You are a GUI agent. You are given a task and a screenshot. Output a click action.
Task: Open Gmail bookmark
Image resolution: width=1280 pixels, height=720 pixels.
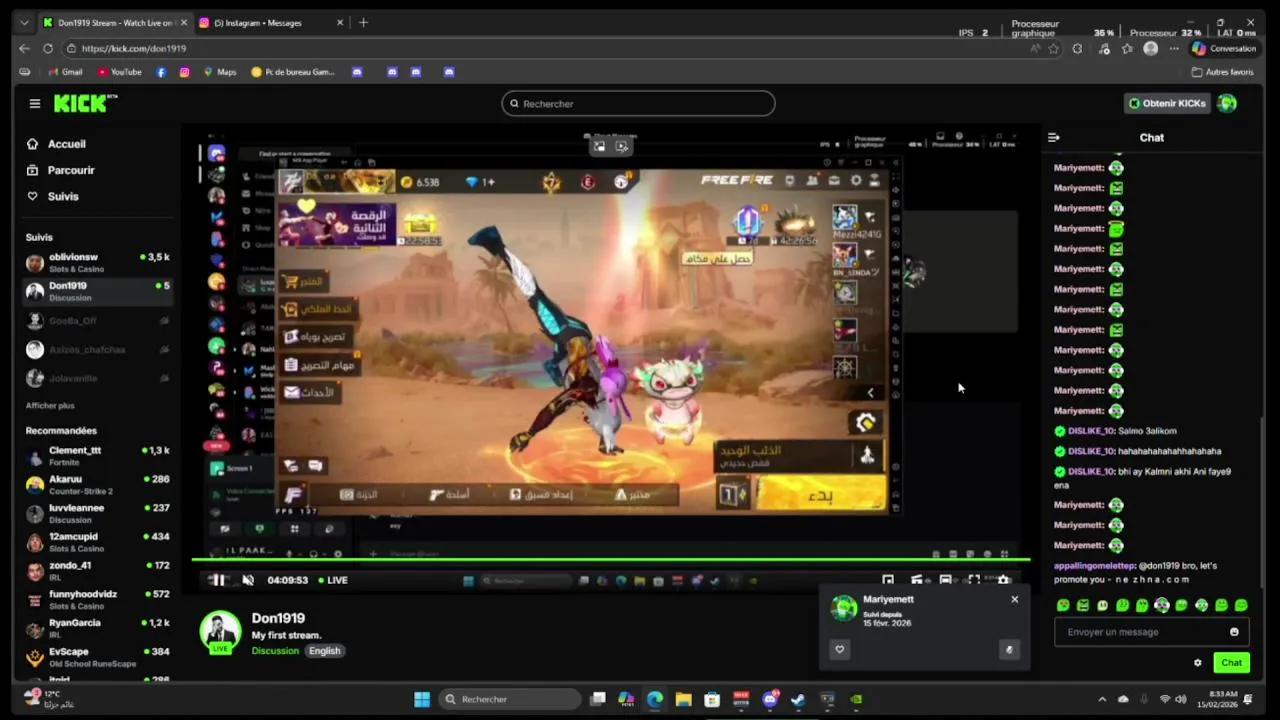point(64,72)
